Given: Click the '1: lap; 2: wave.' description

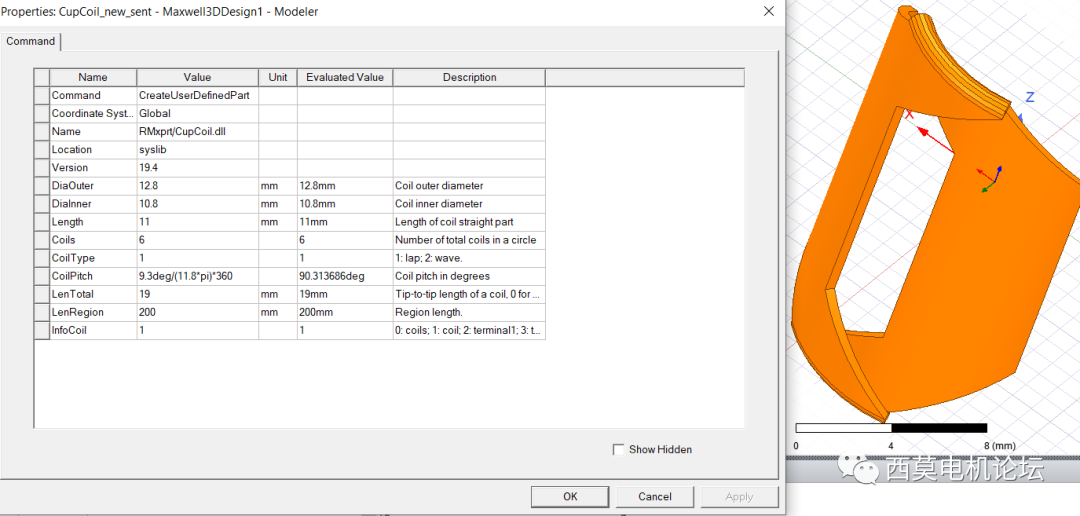Looking at the screenshot, I should click(x=469, y=258).
